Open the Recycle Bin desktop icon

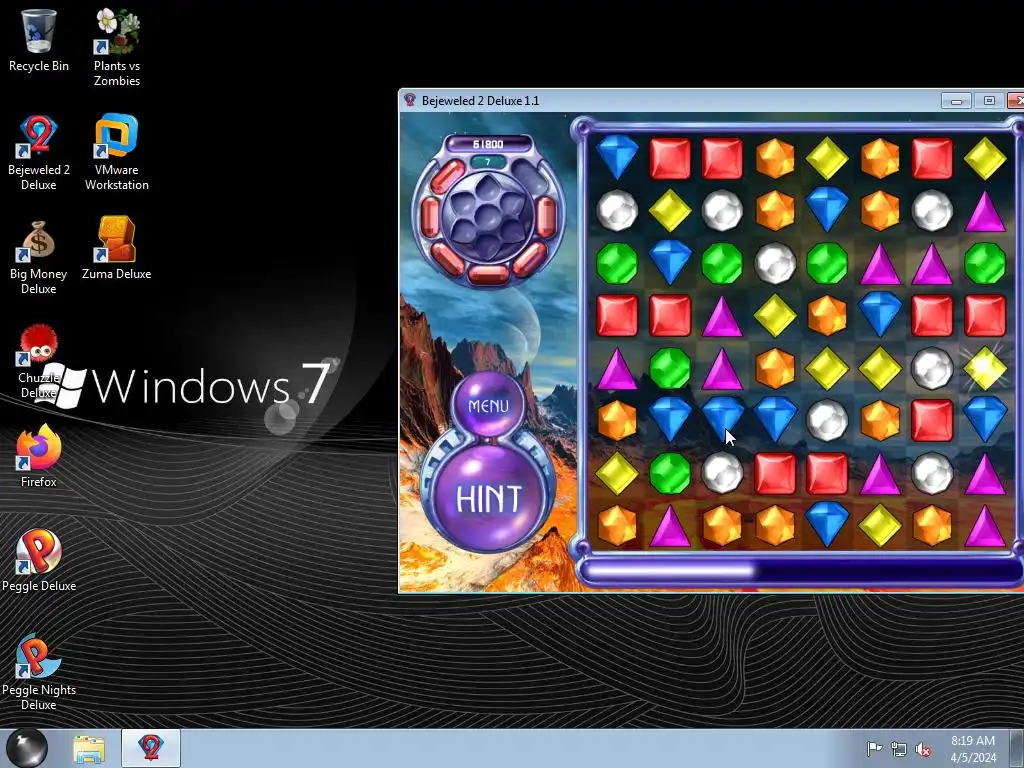click(39, 40)
